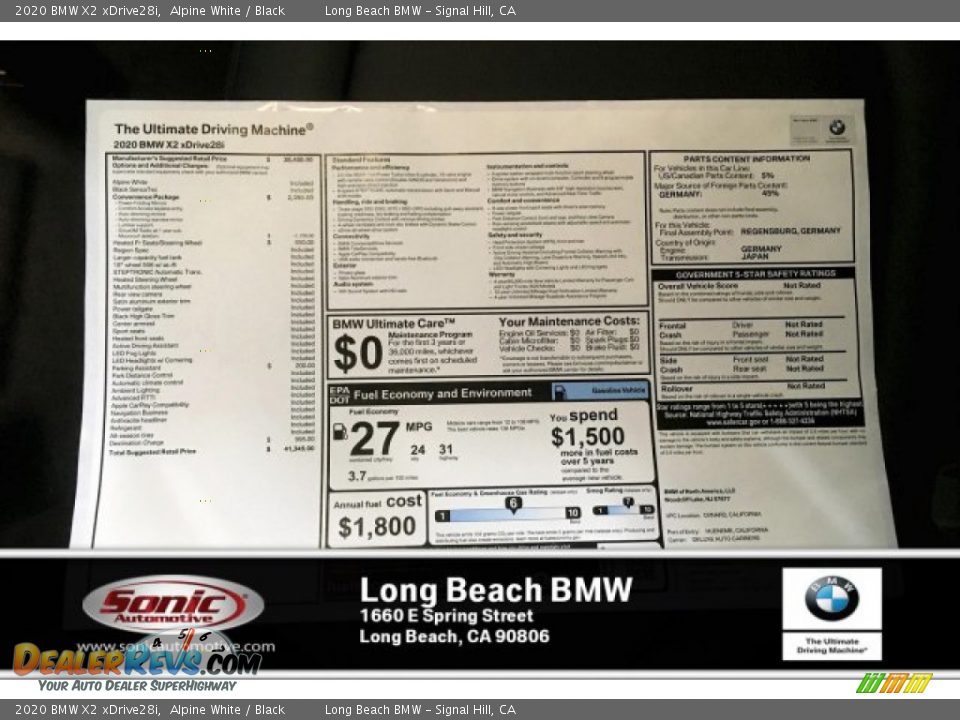Click the '$0' Ultimate Care price

click(358, 354)
